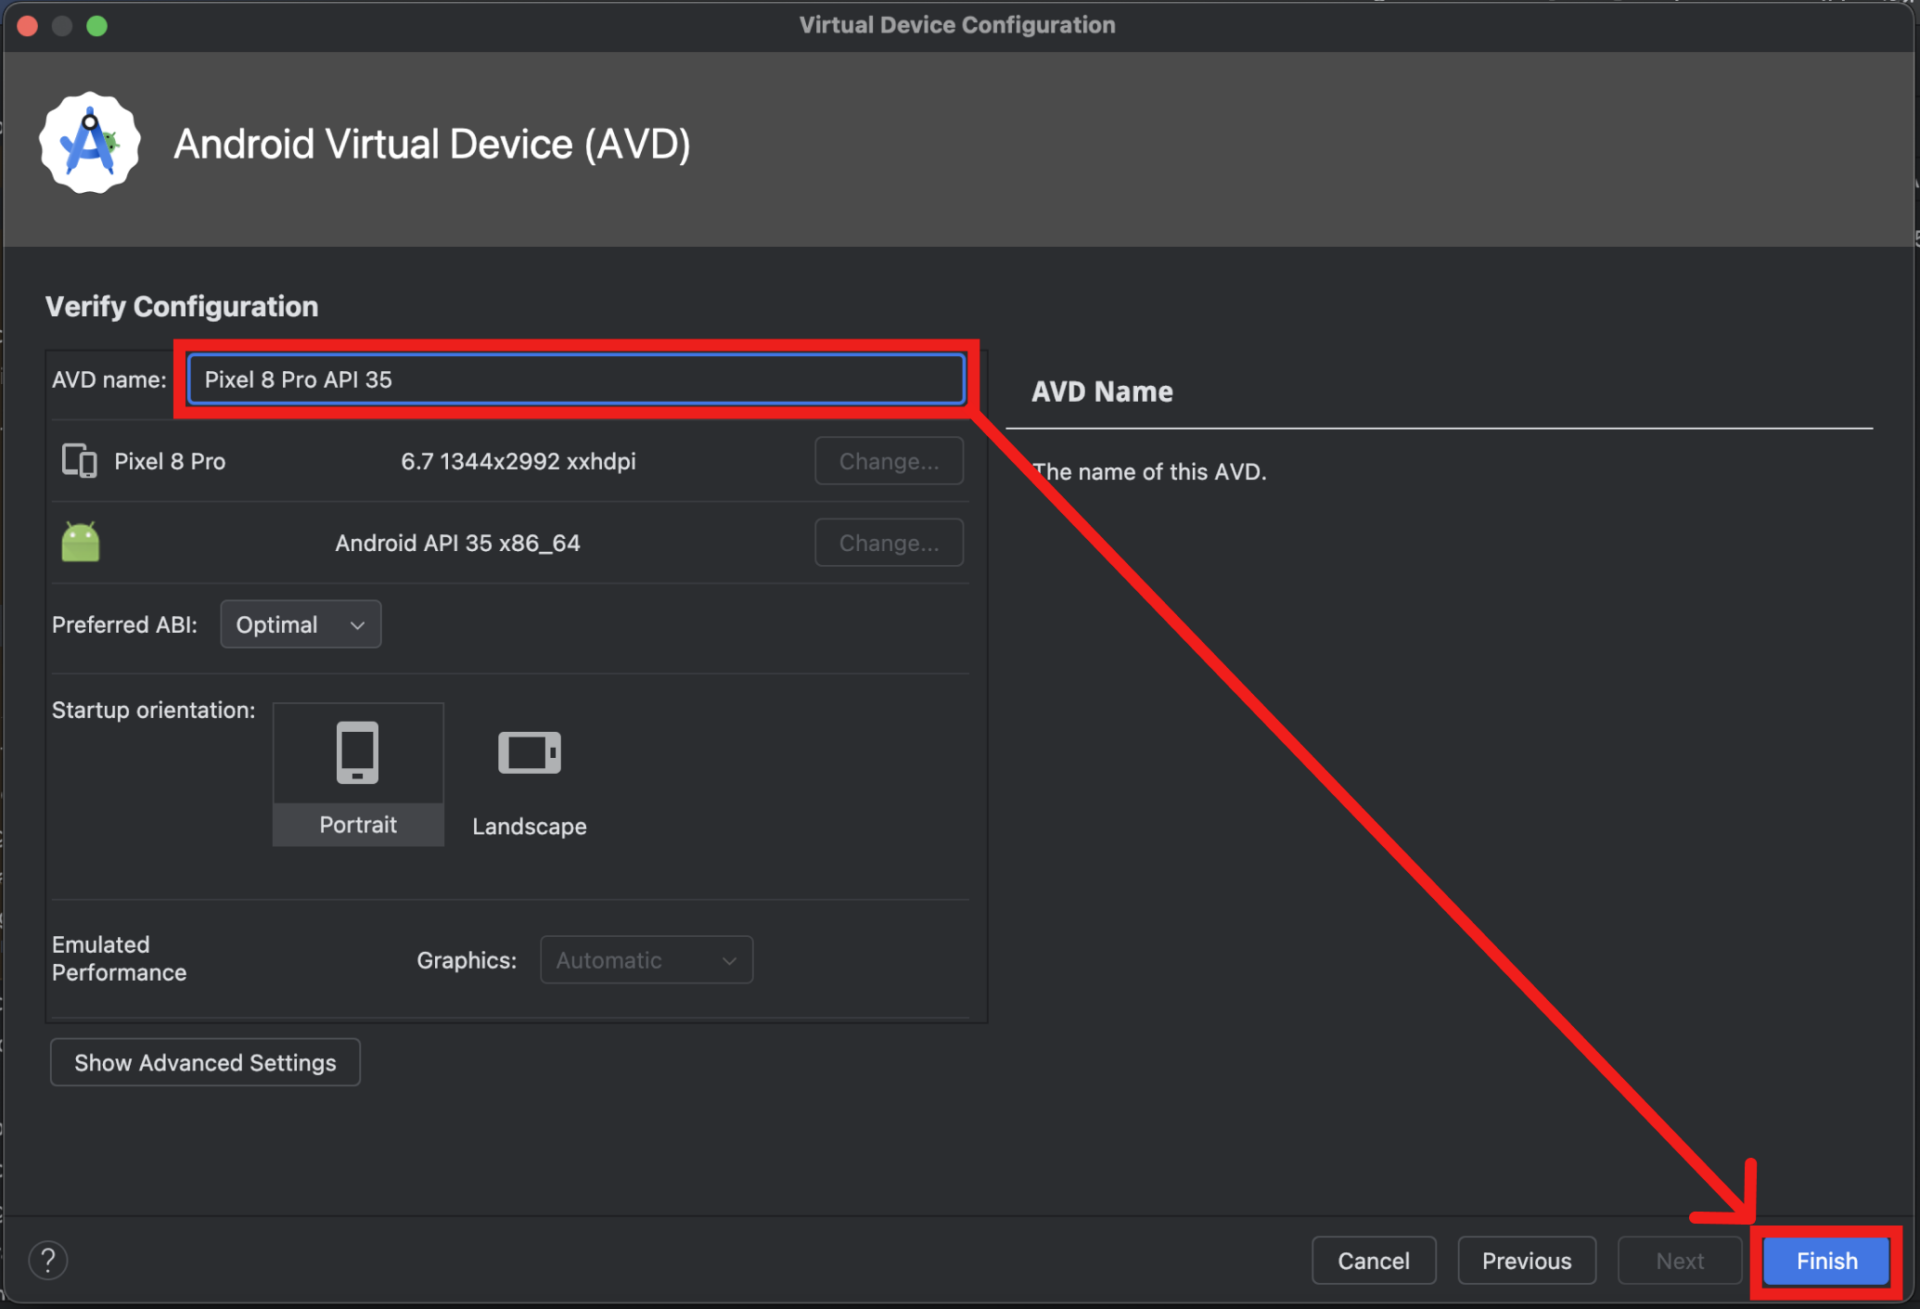Open help with question mark icon

pos(47,1260)
